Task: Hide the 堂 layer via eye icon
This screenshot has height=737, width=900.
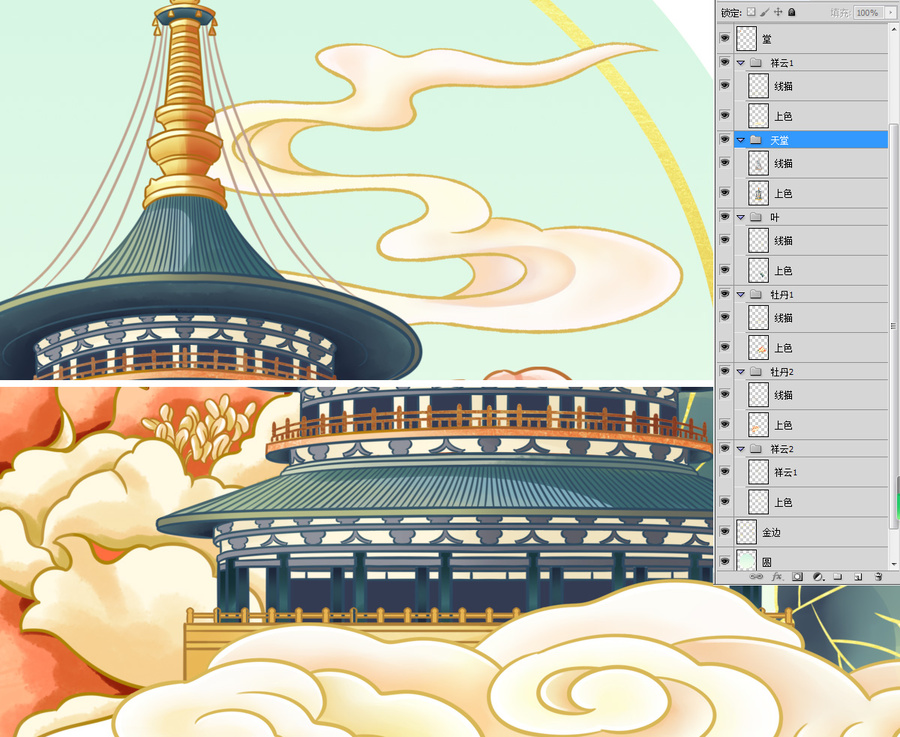Action: (725, 38)
